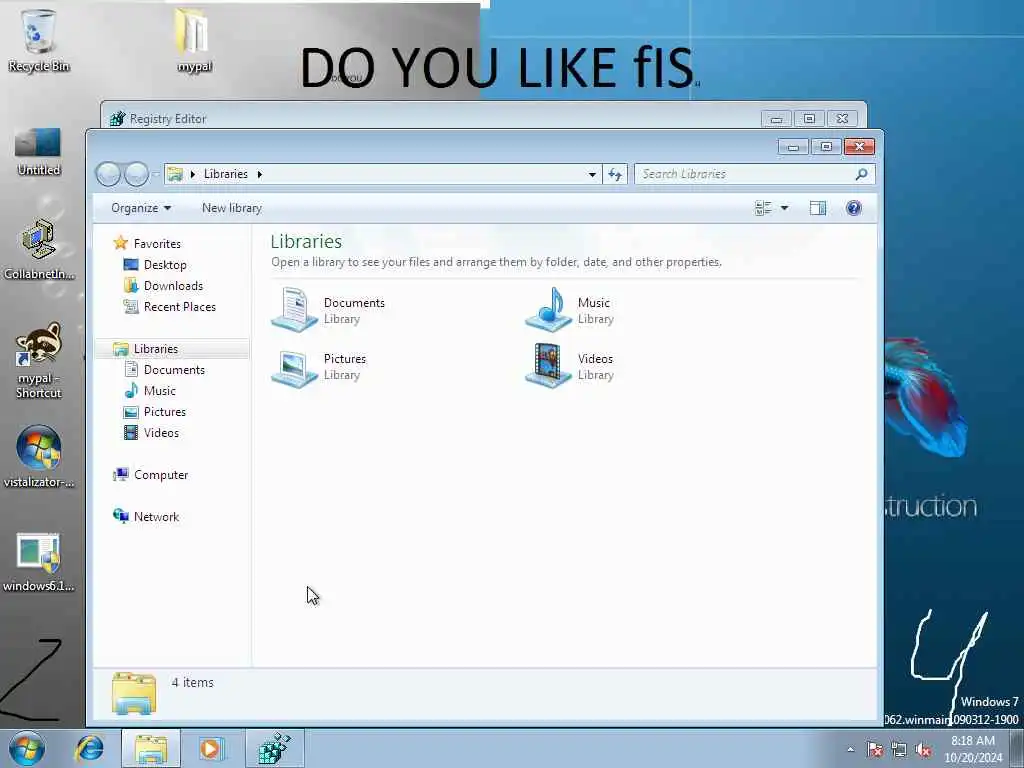The height and width of the screenshot is (768, 1024).
Task: Click the search magnifier icon
Action: pos(861,174)
